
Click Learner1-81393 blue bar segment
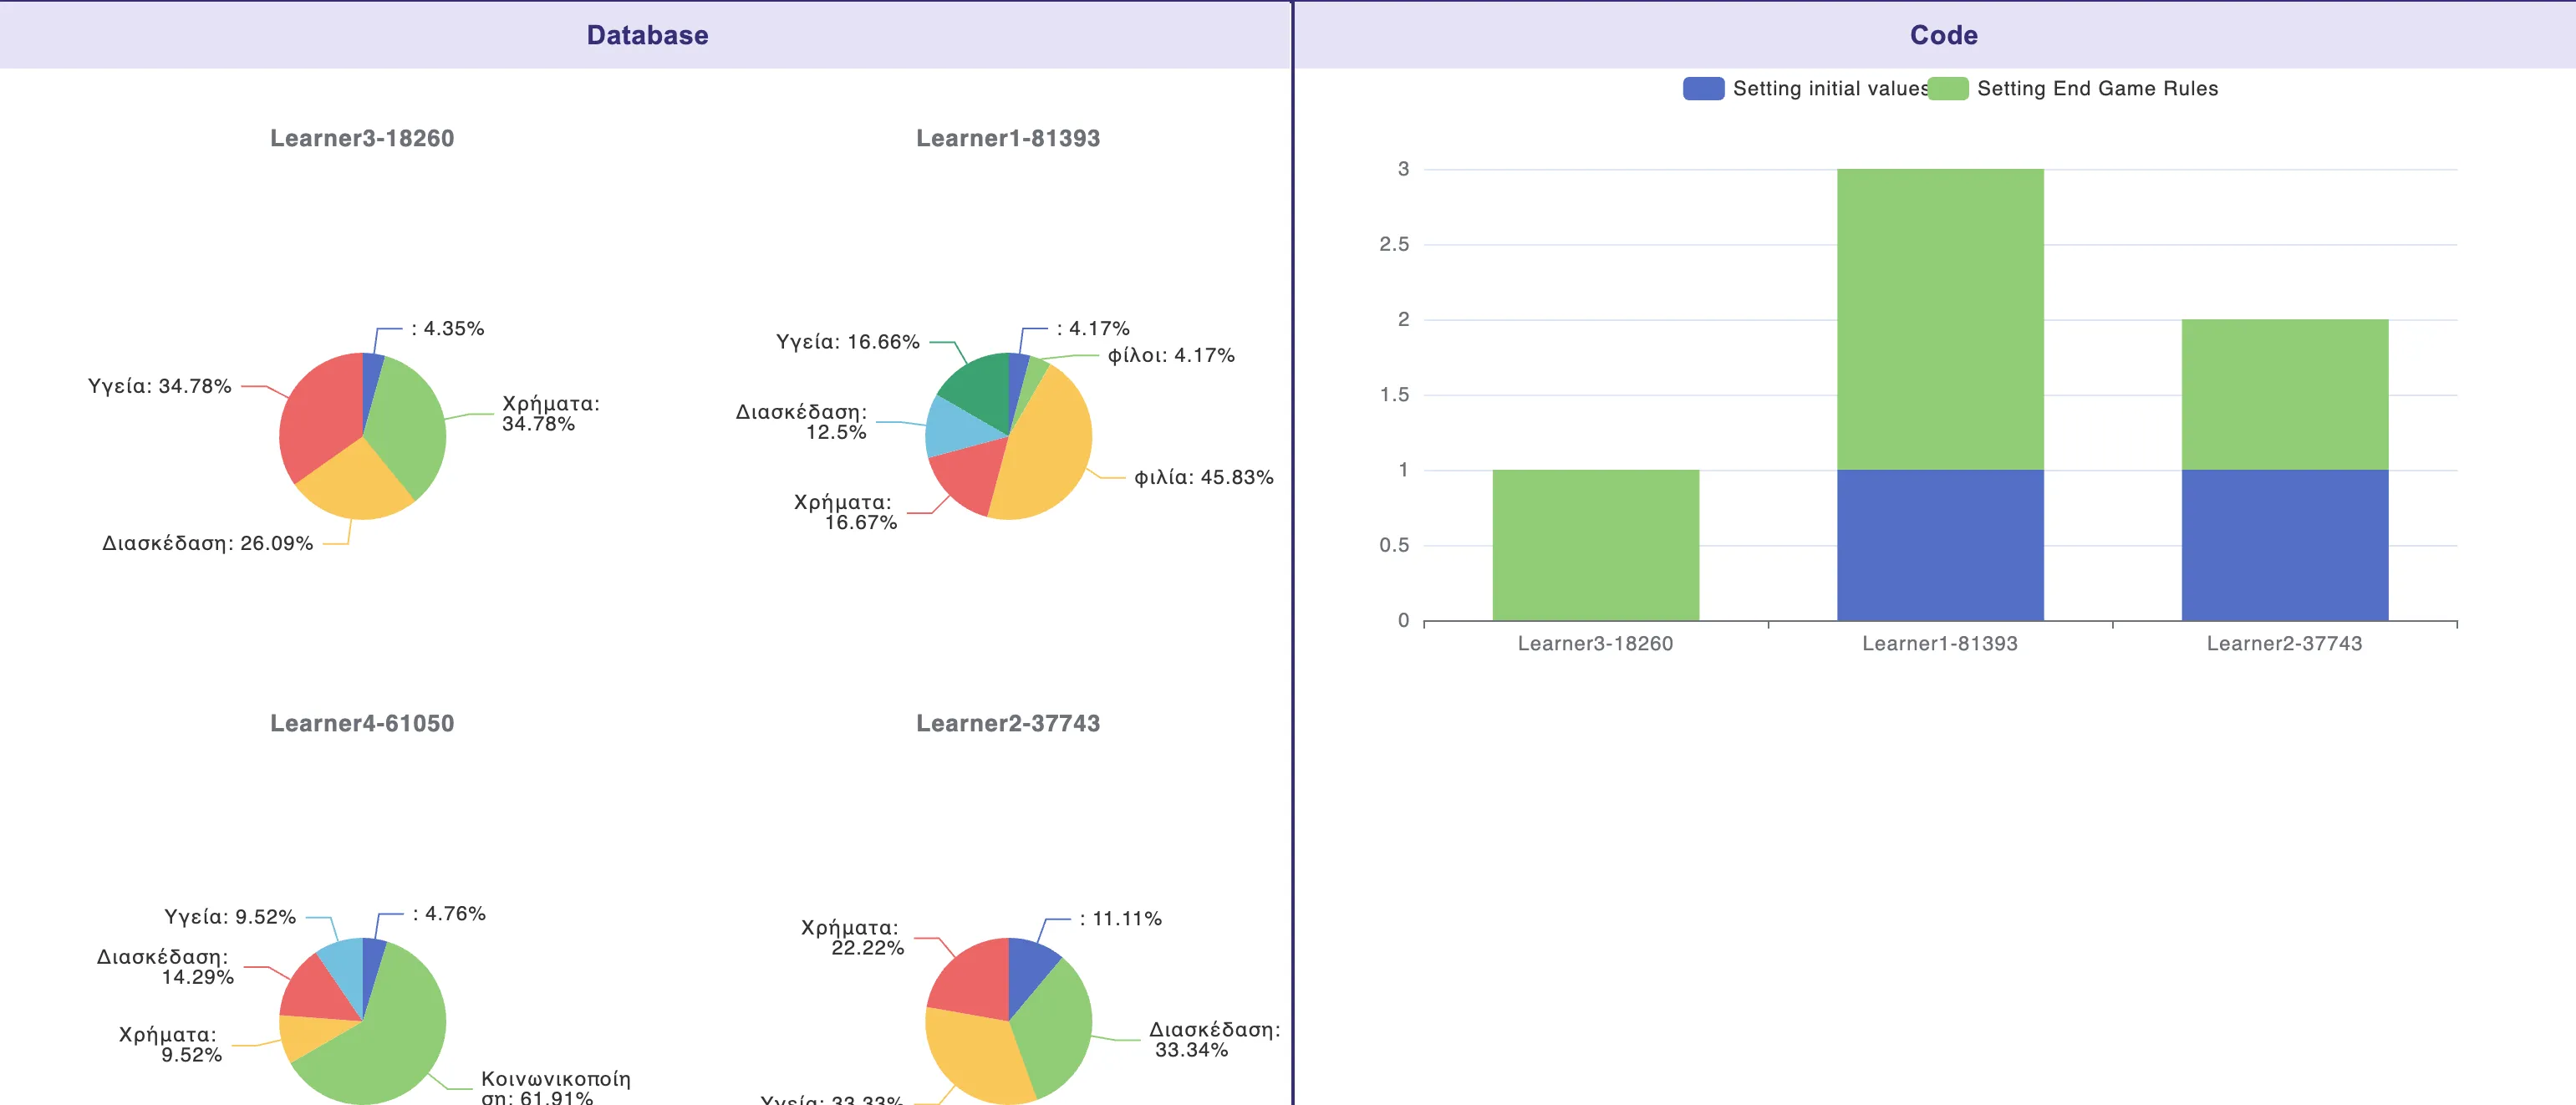click(1939, 545)
